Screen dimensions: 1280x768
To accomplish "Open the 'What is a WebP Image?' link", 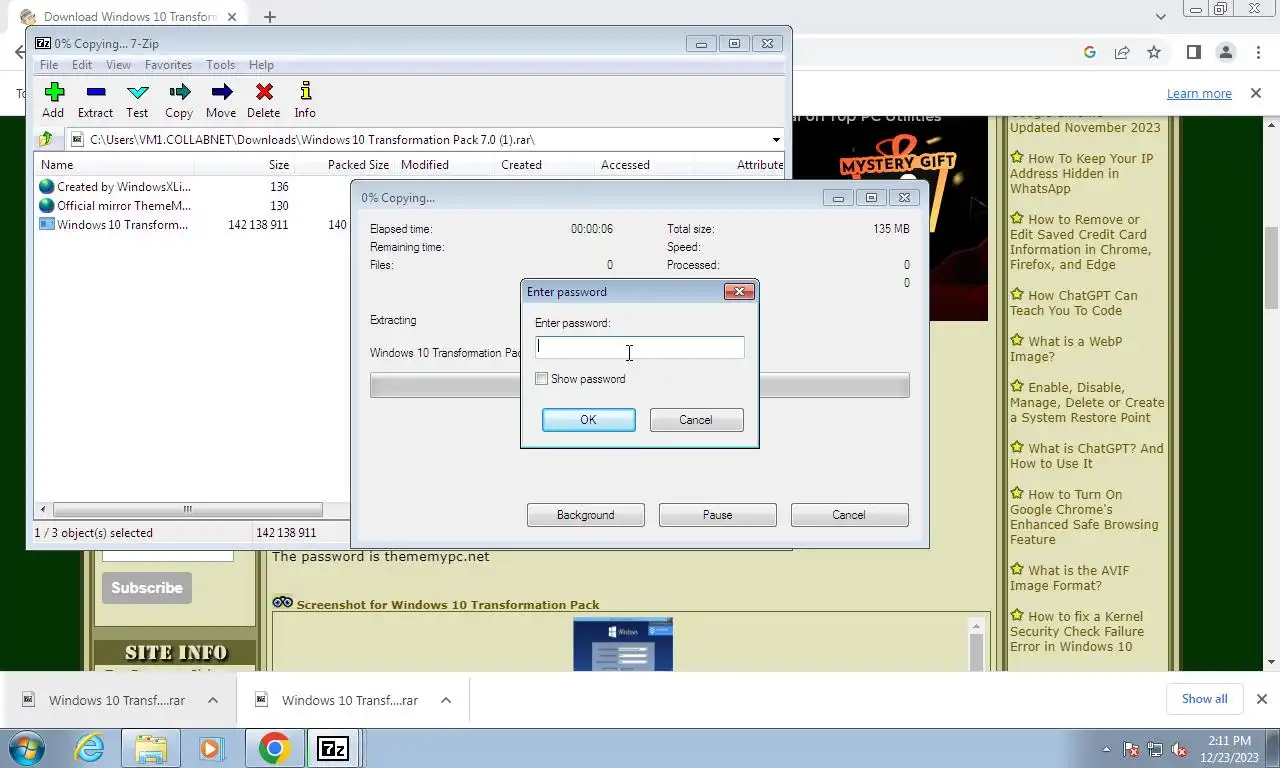I will click(1066, 349).
